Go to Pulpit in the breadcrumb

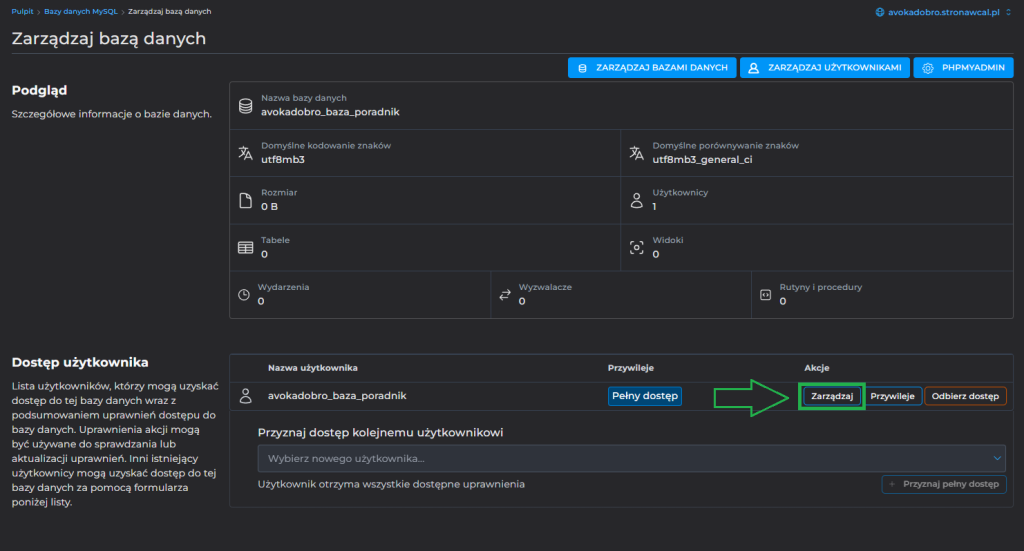coord(22,11)
